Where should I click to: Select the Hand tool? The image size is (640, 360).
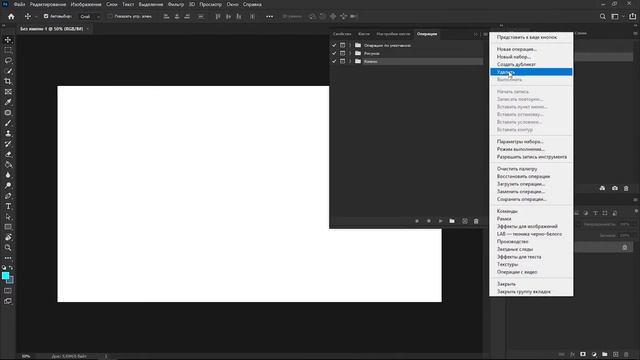click(8, 237)
